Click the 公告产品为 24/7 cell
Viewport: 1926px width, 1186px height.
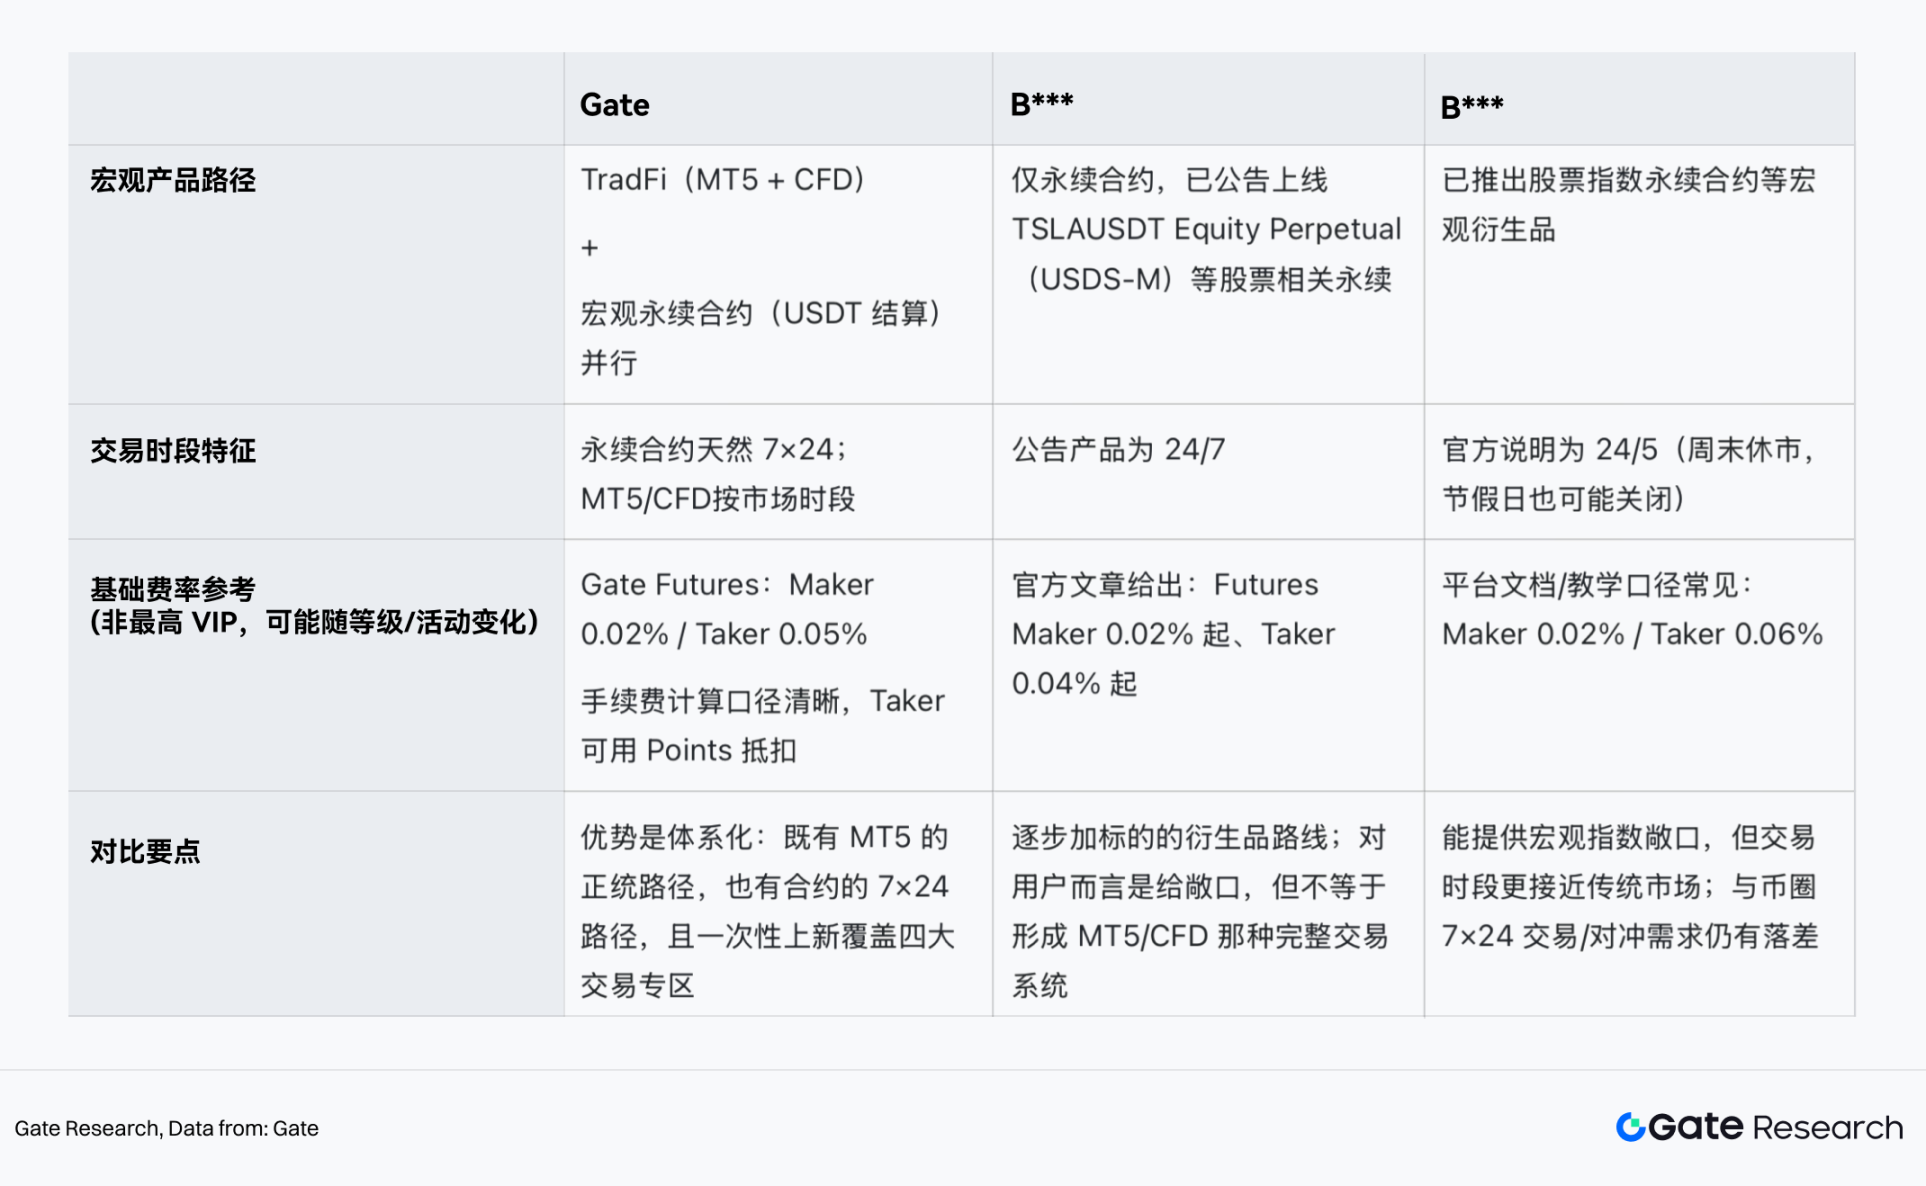1117,450
